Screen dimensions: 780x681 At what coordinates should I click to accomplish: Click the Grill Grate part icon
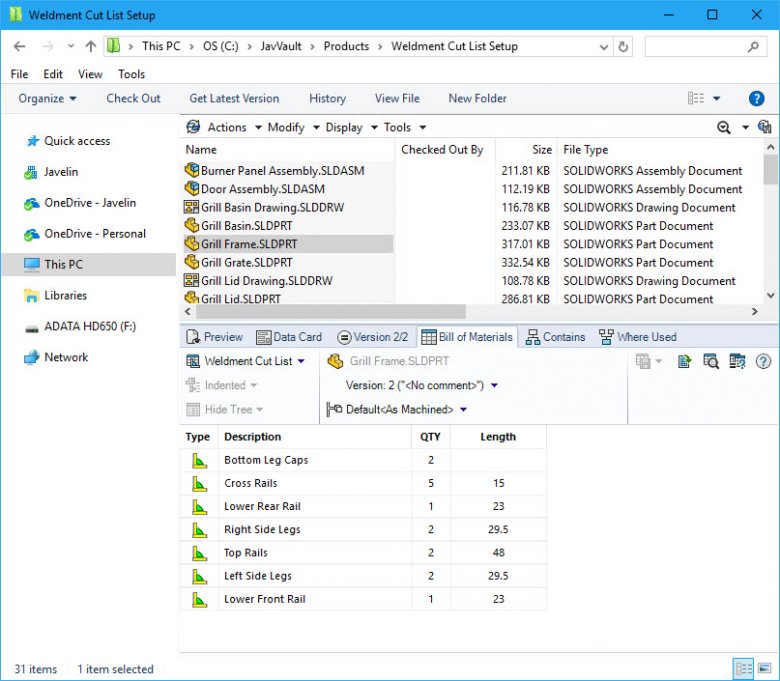pyautogui.click(x=192, y=262)
